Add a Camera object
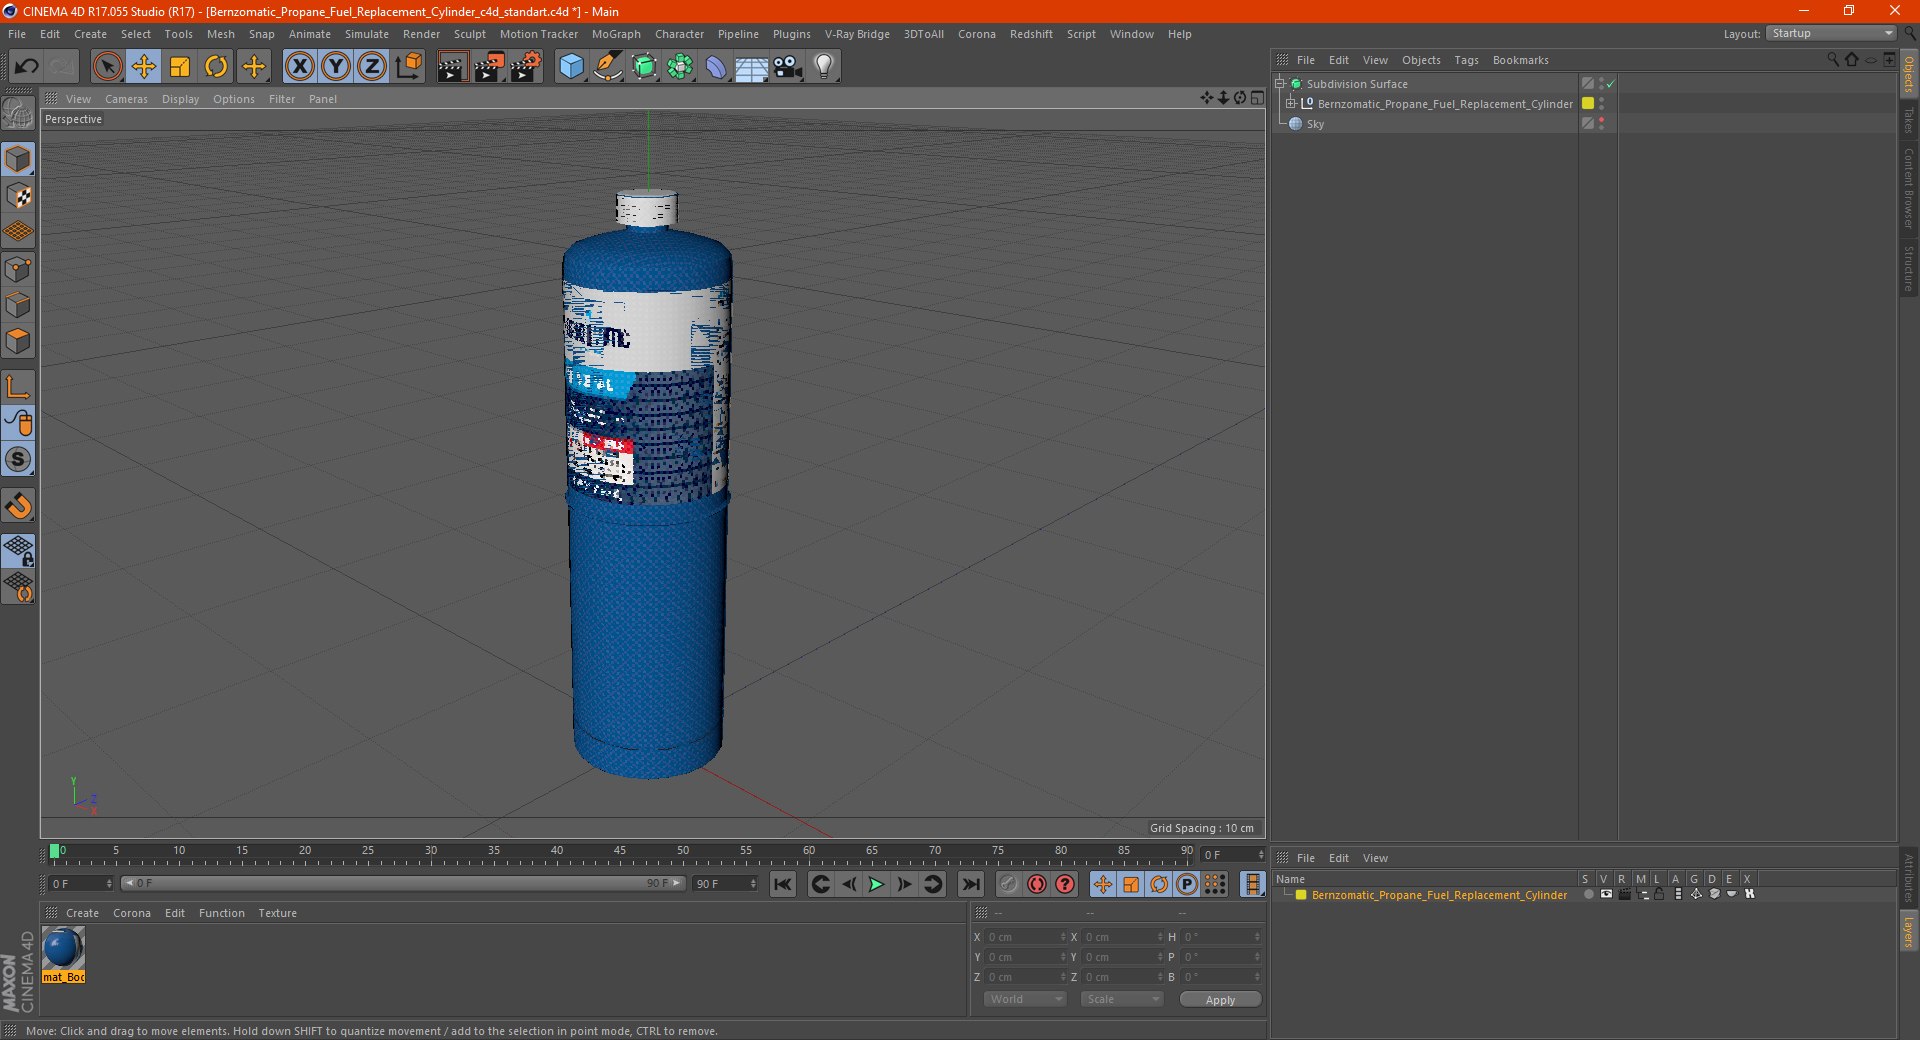Viewport: 1920px width, 1040px height. click(x=788, y=67)
